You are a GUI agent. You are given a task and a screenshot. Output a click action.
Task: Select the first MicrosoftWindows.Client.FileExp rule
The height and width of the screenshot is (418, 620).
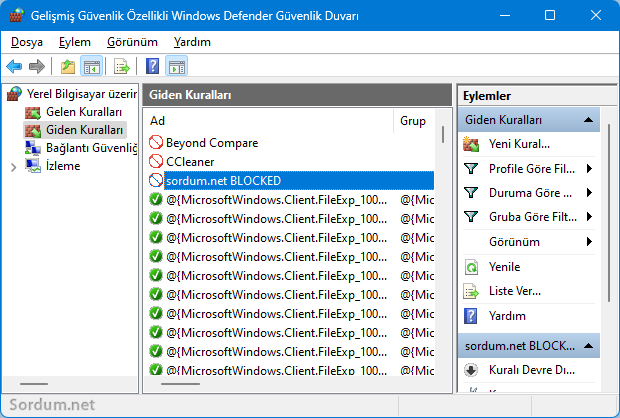pyautogui.click(x=291, y=200)
